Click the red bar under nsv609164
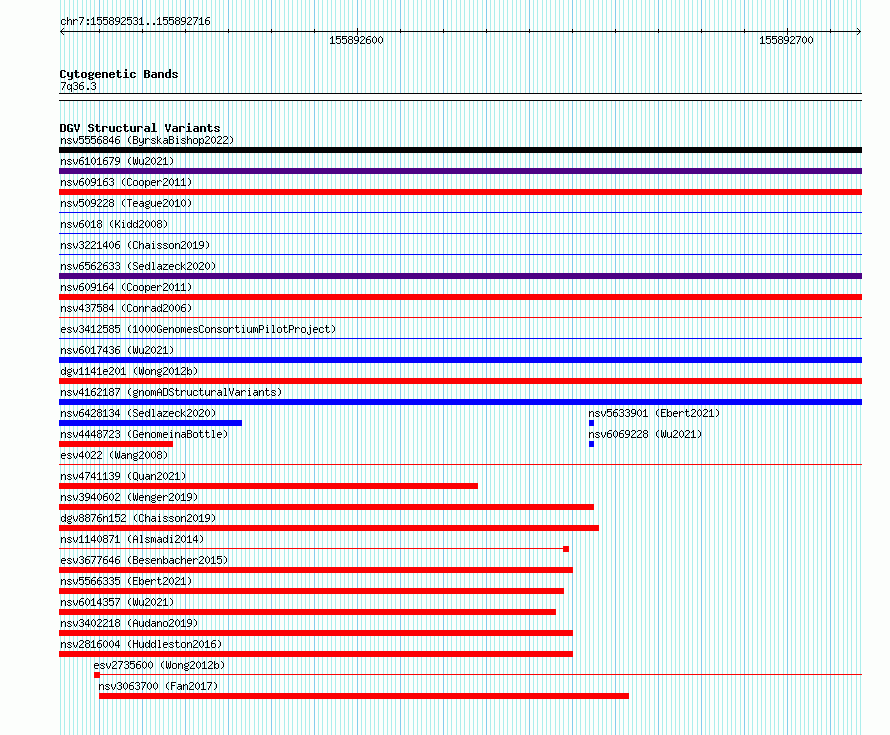 tap(460, 297)
